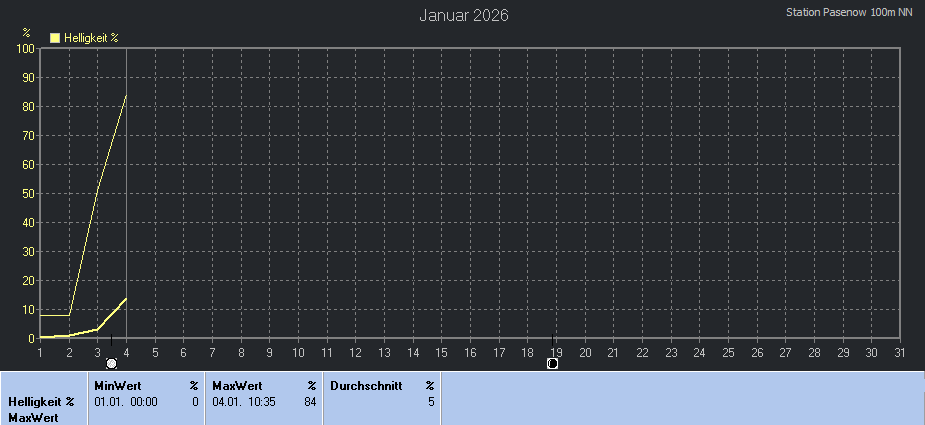Click the Durchschnitt value 5

pos(431,401)
